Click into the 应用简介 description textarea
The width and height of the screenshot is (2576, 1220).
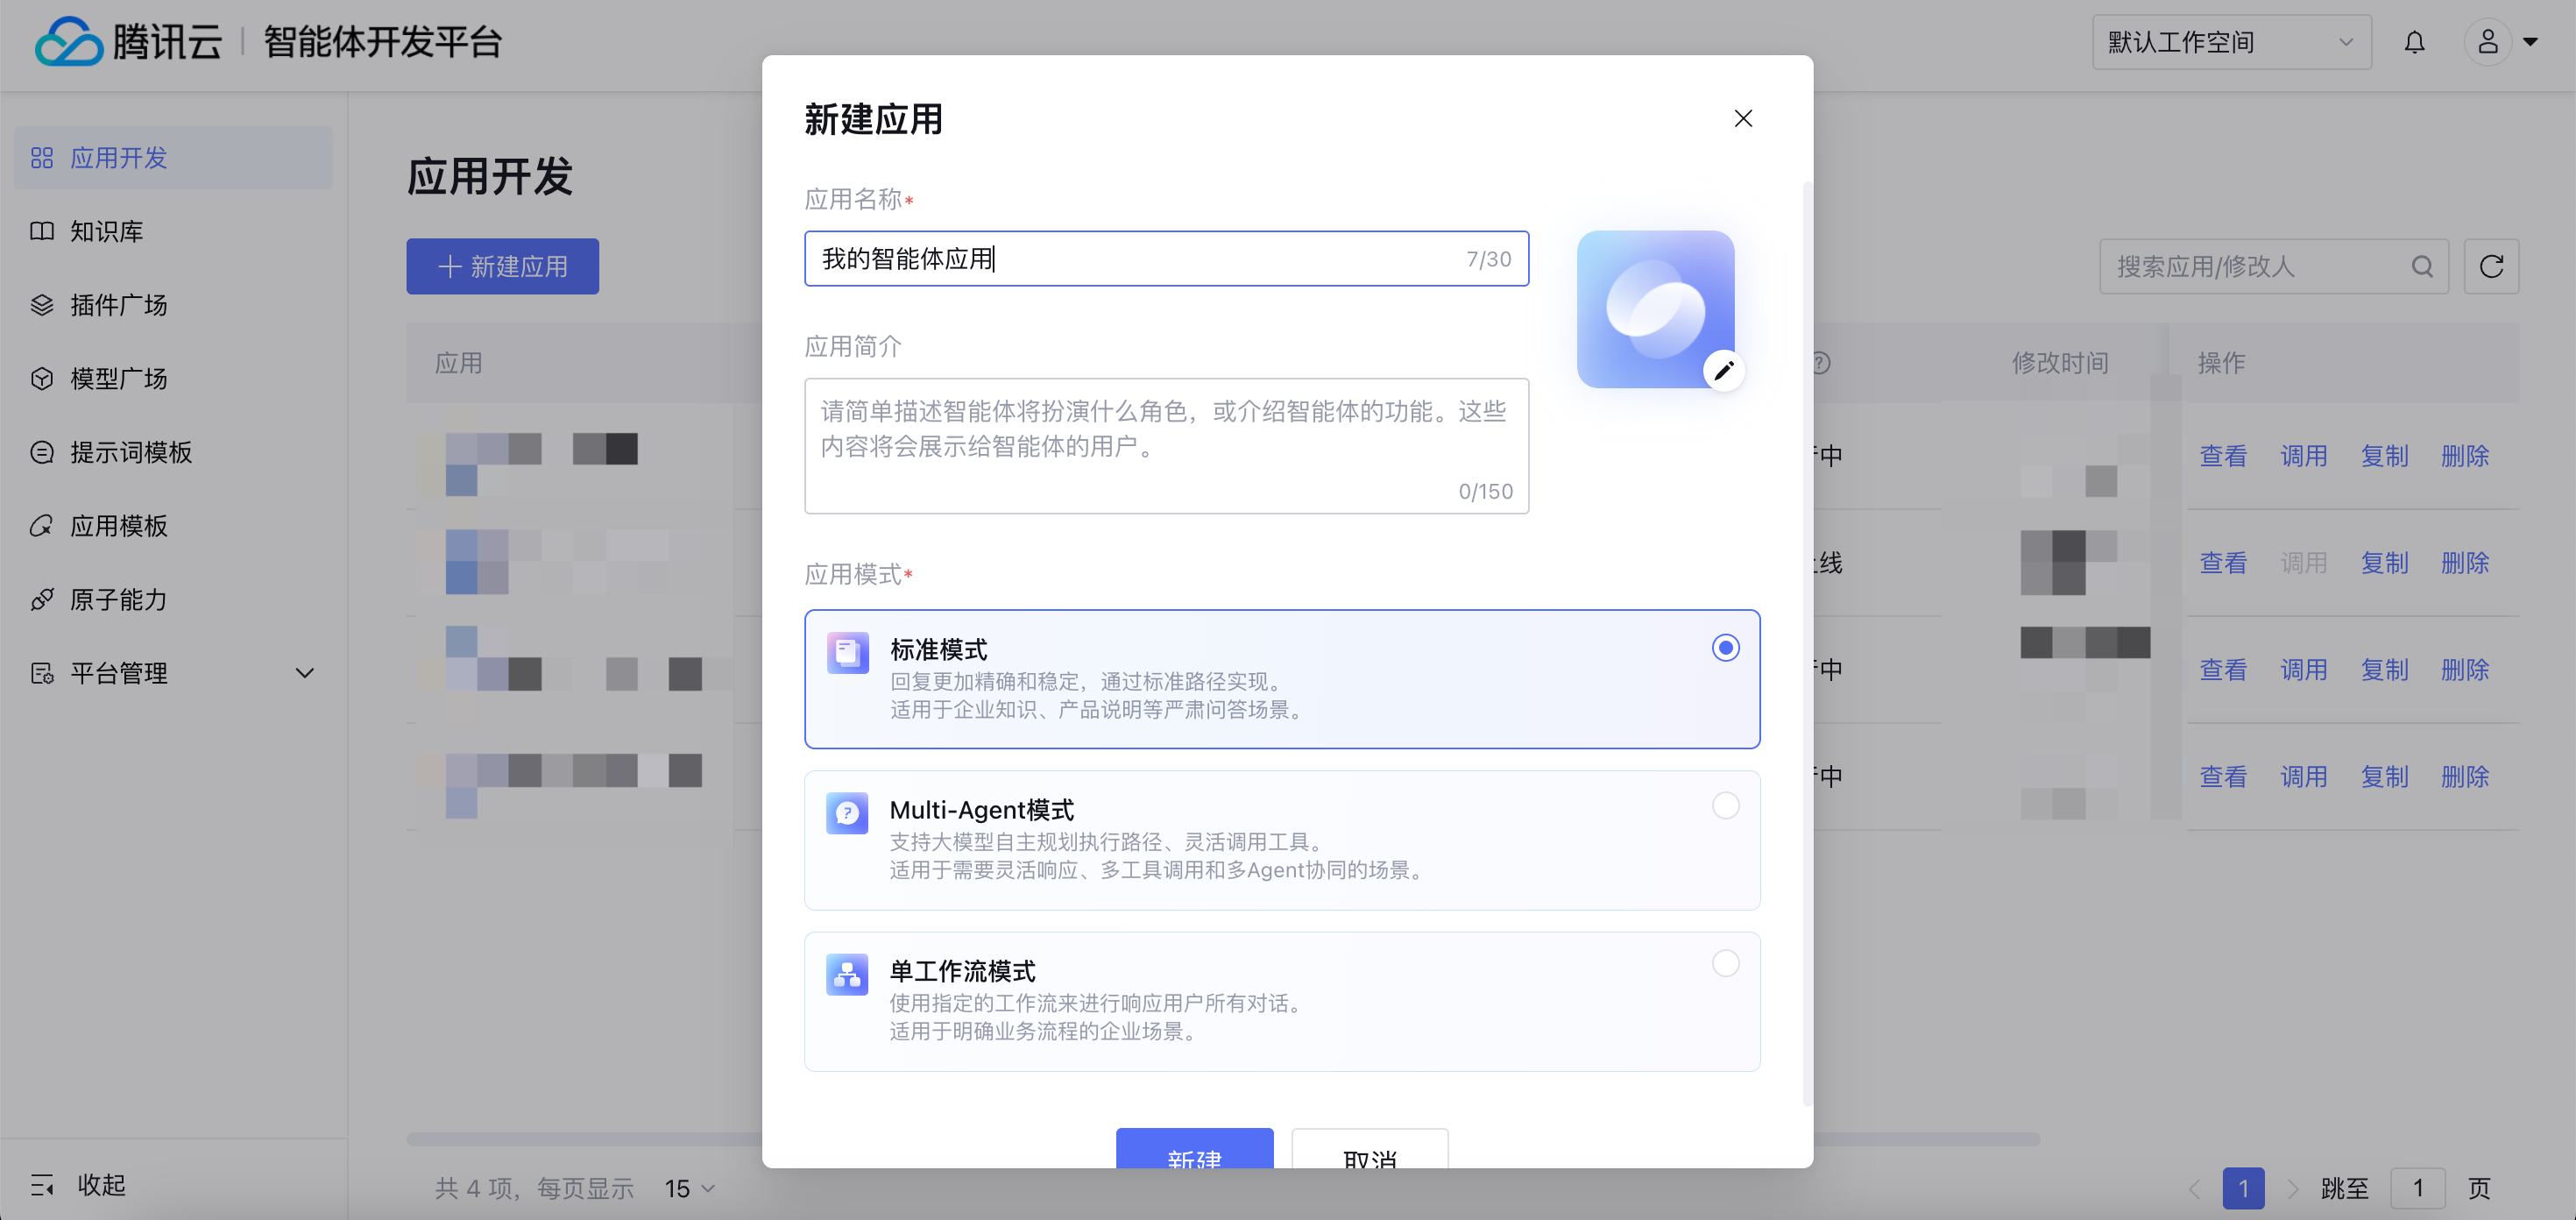coord(1165,445)
